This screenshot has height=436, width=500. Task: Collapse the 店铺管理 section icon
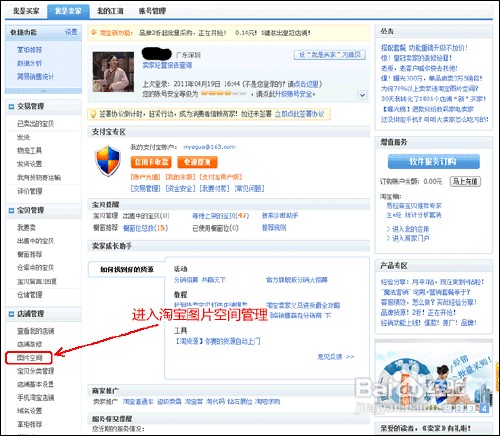(11, 314)
